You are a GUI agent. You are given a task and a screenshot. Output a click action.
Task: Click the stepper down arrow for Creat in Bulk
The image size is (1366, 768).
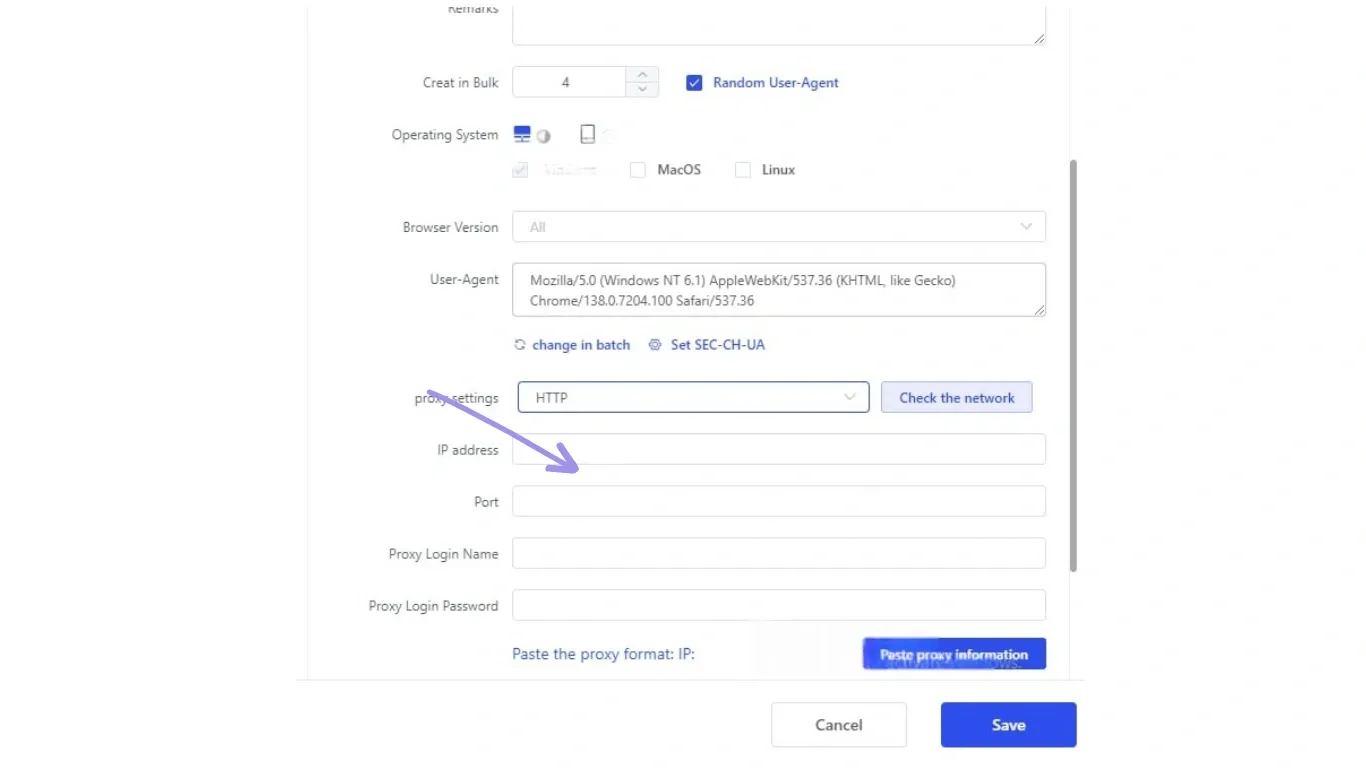(x=641, y=89)
